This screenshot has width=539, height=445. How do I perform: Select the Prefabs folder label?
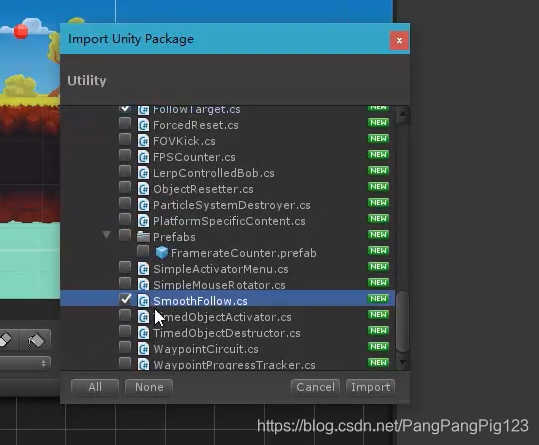pos(174,237)
